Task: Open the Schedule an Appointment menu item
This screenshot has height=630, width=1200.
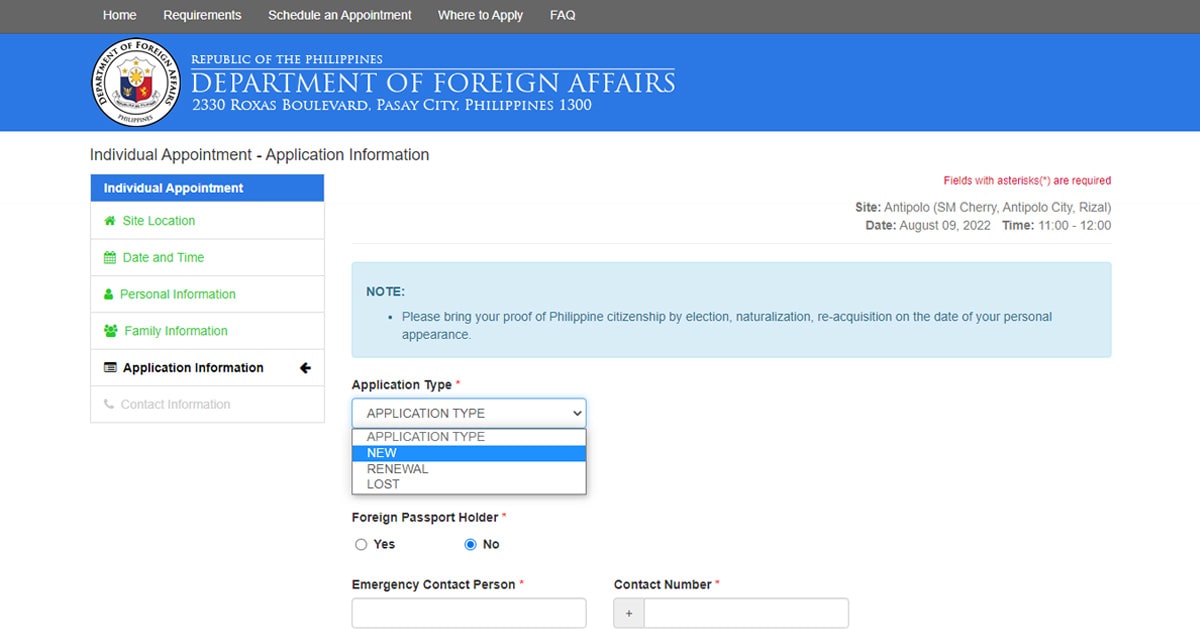Action: (339, 15)
